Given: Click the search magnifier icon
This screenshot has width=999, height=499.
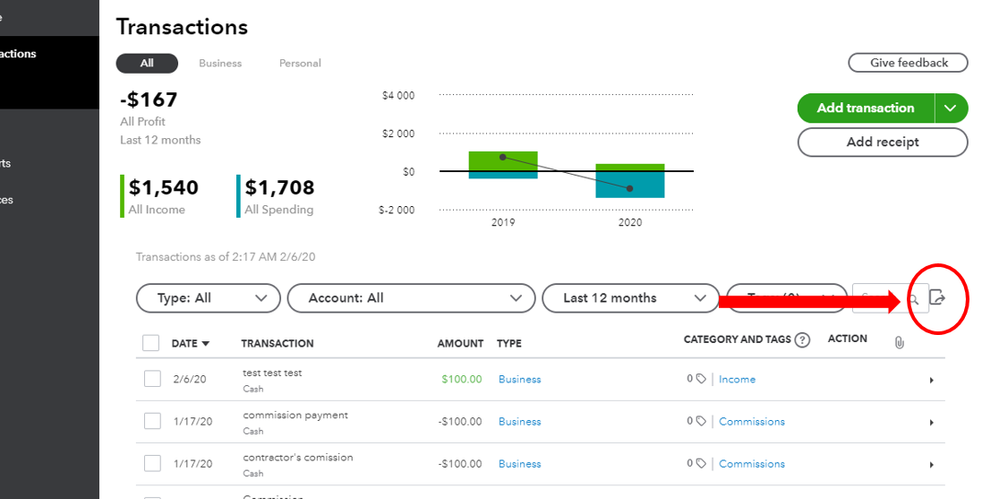Looking at the screenshot, I should (x=914, y=299).
